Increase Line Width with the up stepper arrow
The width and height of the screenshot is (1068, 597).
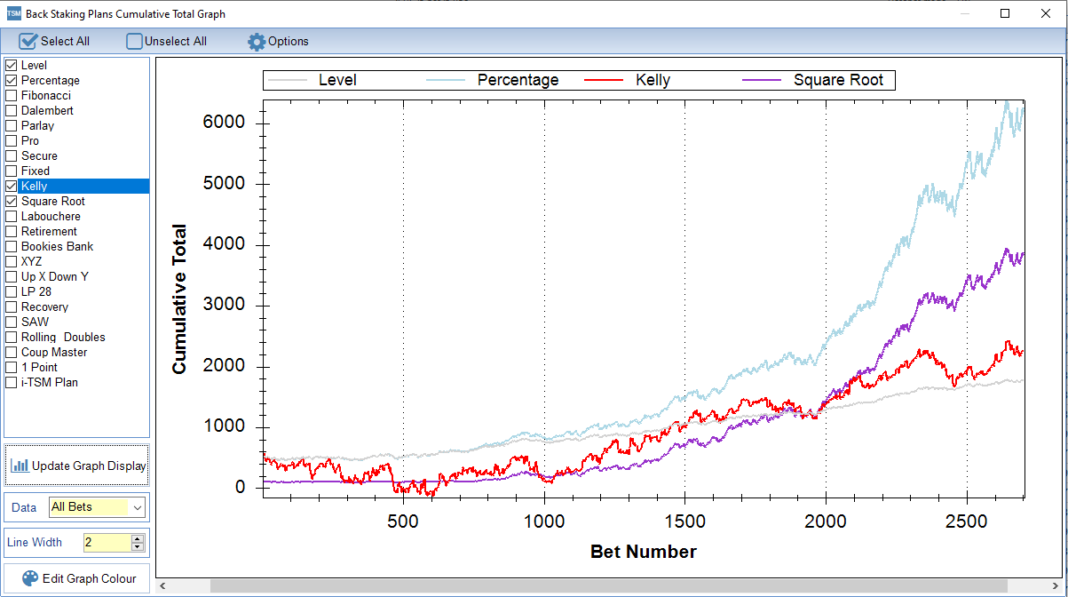pyautogui.click(x=136, y=538)
